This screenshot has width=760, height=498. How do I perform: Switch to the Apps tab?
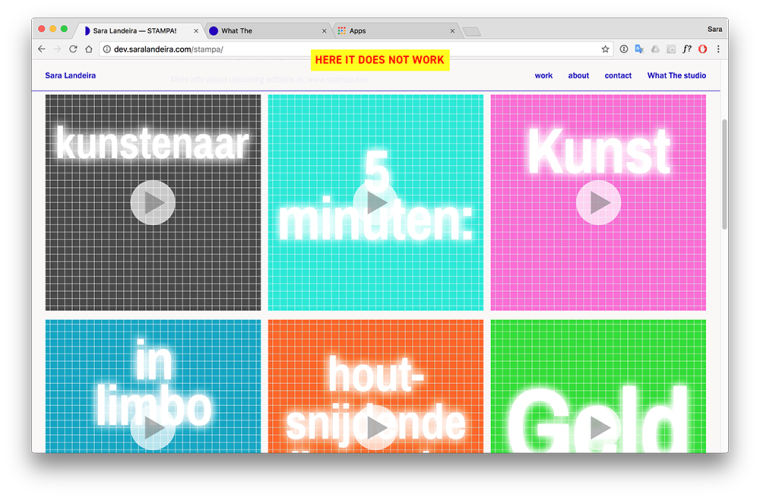390,31
